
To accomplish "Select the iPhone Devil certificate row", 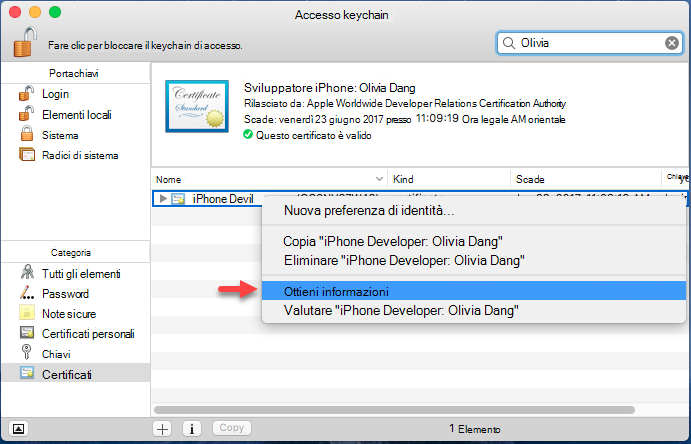I will (x=420, y=199).
